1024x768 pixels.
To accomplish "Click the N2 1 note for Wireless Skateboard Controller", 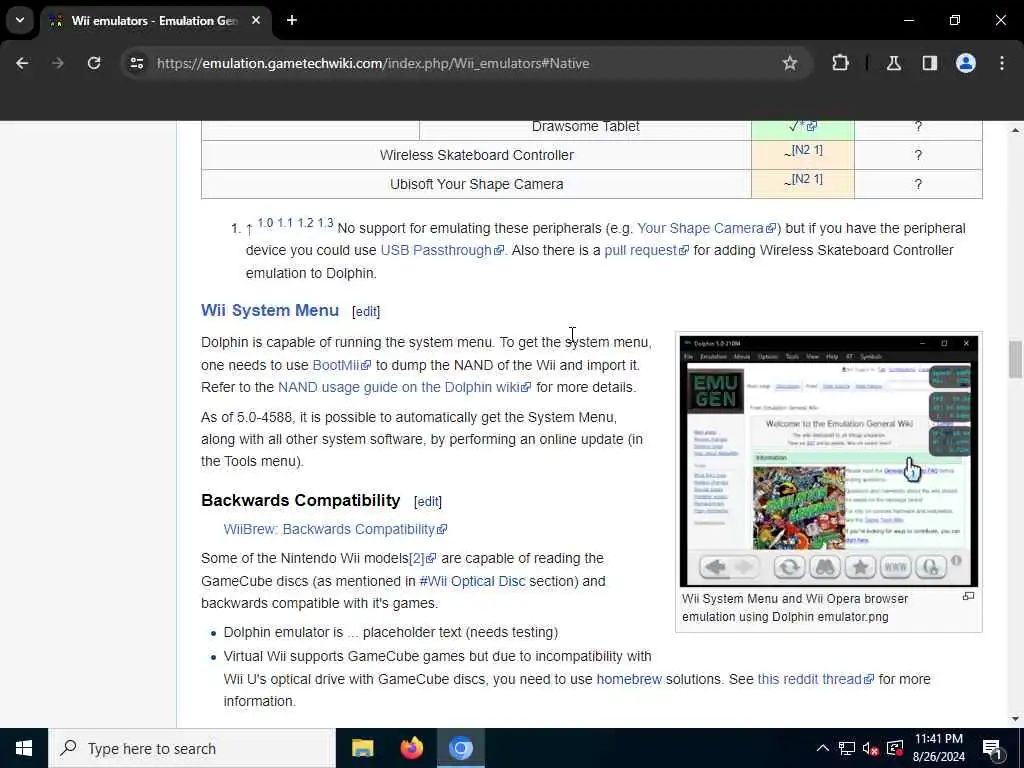I will click(806, 150).
